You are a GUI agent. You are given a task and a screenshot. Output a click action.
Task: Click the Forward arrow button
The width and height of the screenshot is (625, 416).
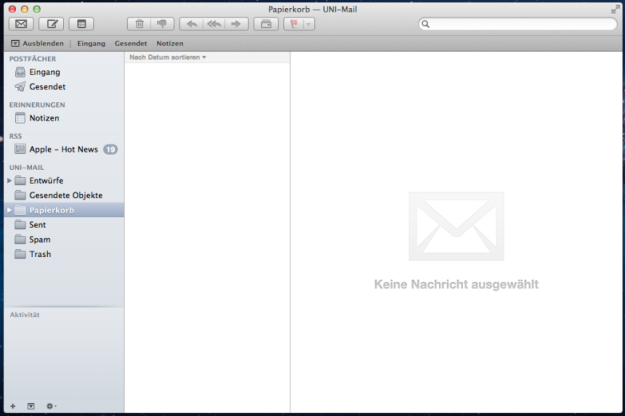(237, 23)
